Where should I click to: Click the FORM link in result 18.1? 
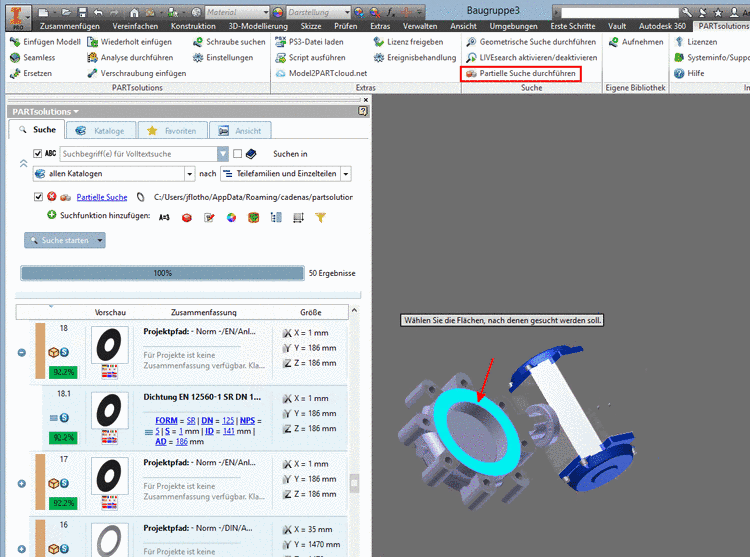(166, 420)
